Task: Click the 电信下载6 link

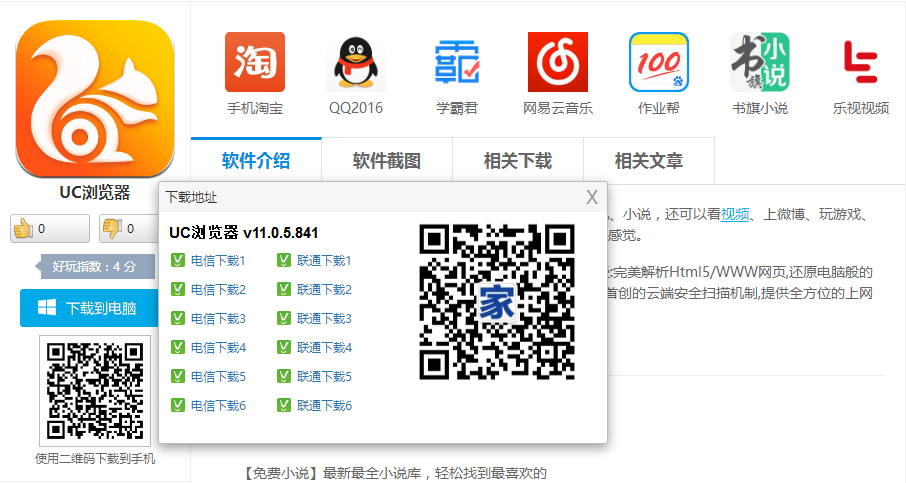Action: [x=218, y=406]
